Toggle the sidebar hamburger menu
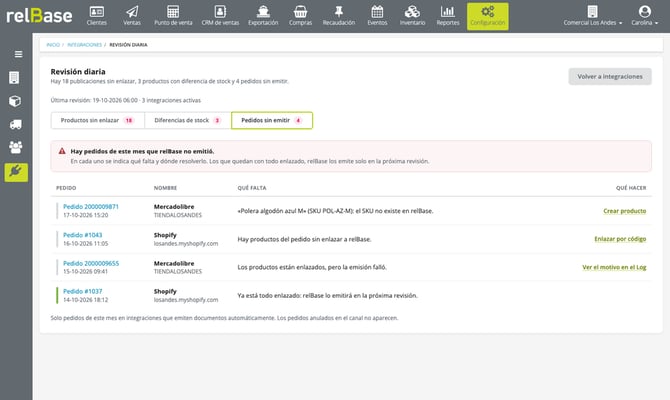This screenshot has width=670, height=400. (x=18, y=54)
